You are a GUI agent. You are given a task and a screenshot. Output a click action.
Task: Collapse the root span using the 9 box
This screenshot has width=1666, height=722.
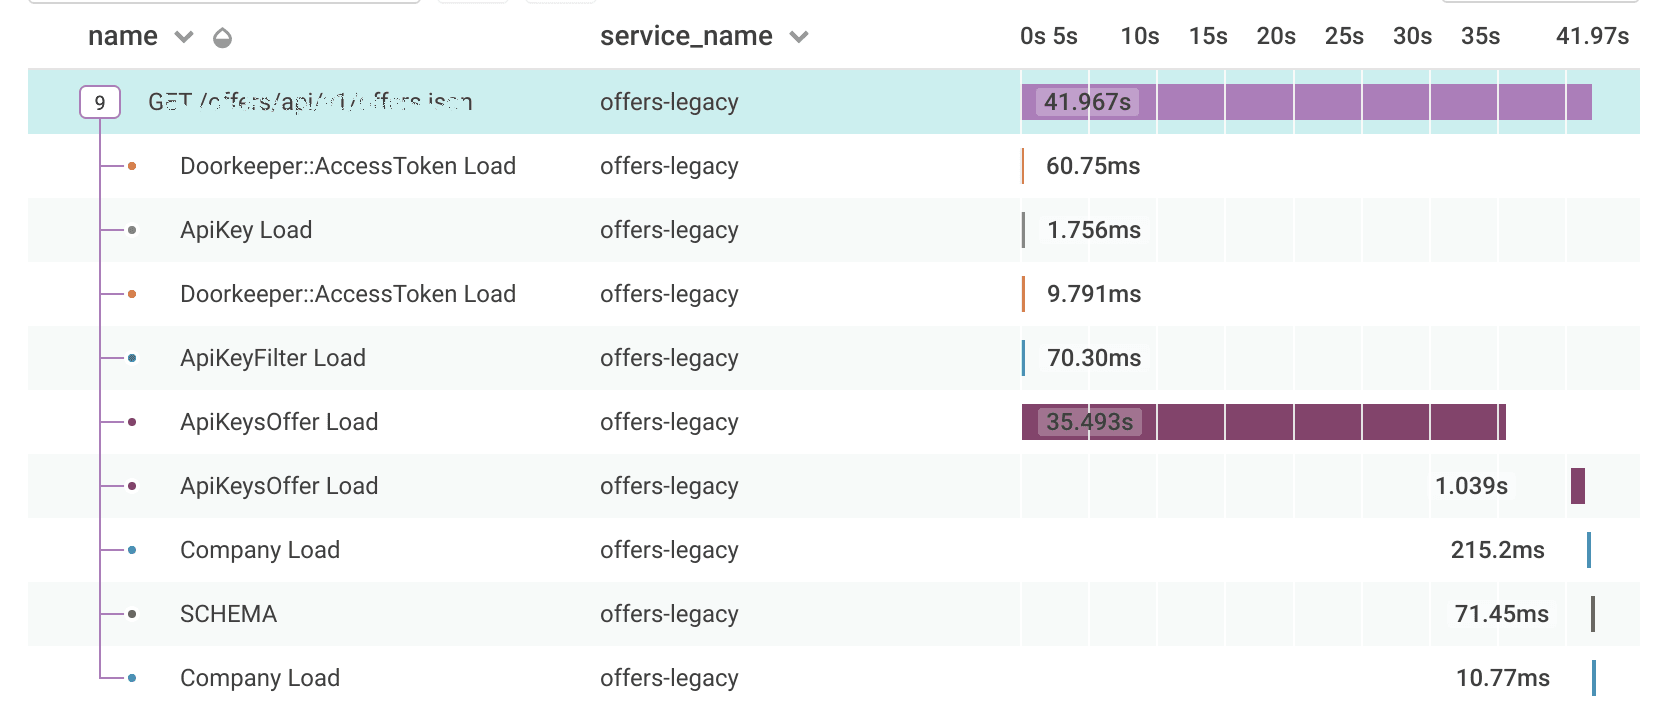pos(100,102)
